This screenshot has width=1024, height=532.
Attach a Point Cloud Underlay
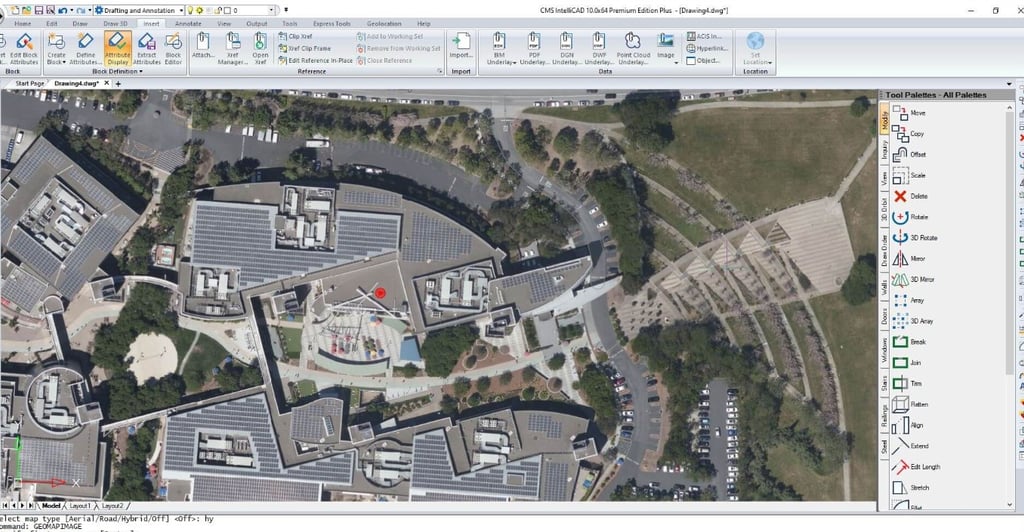click(633, 48)
